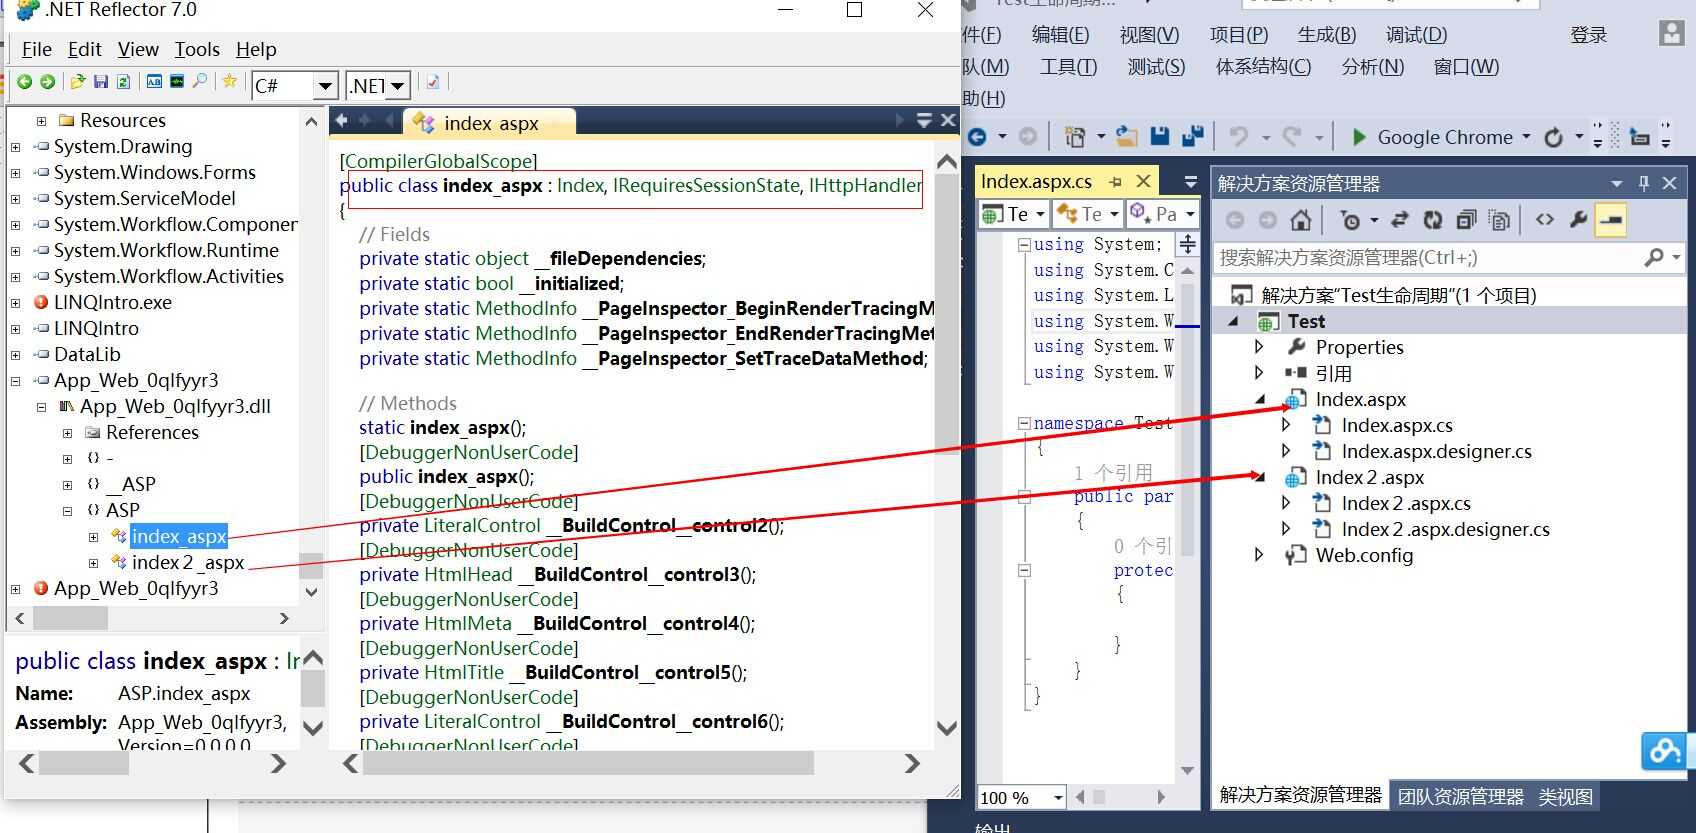Click the Refresh icon in Reflector toolbar
The width and height of the screenshot is (1696, 833).
click(x=123, y=82)
